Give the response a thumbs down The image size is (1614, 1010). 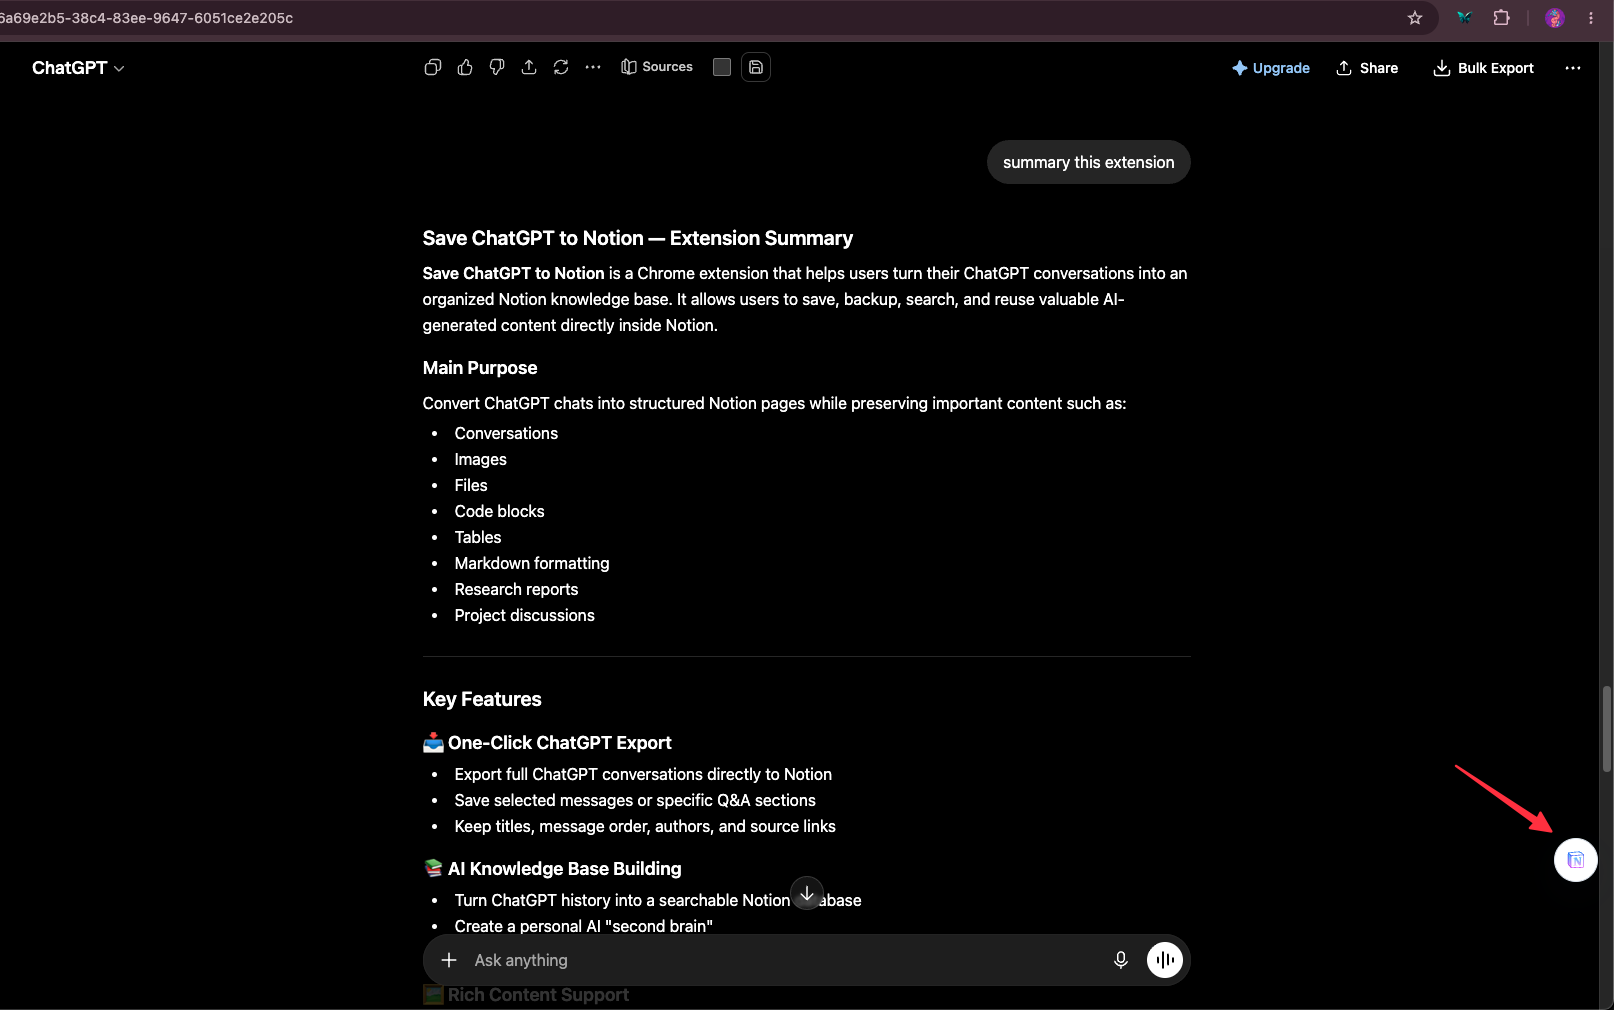point(497,67)
